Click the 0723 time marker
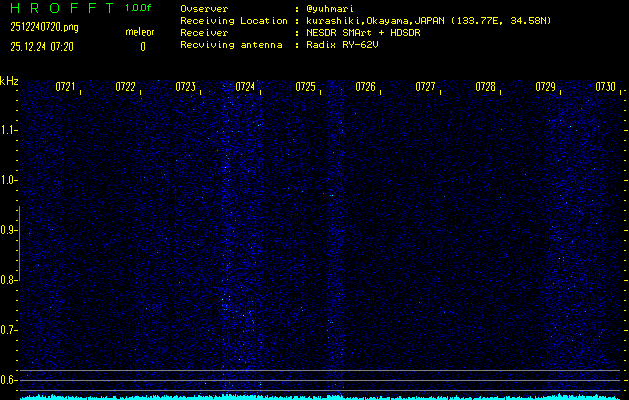The height and width of the screenshot is (400, 629). [185, 87]
